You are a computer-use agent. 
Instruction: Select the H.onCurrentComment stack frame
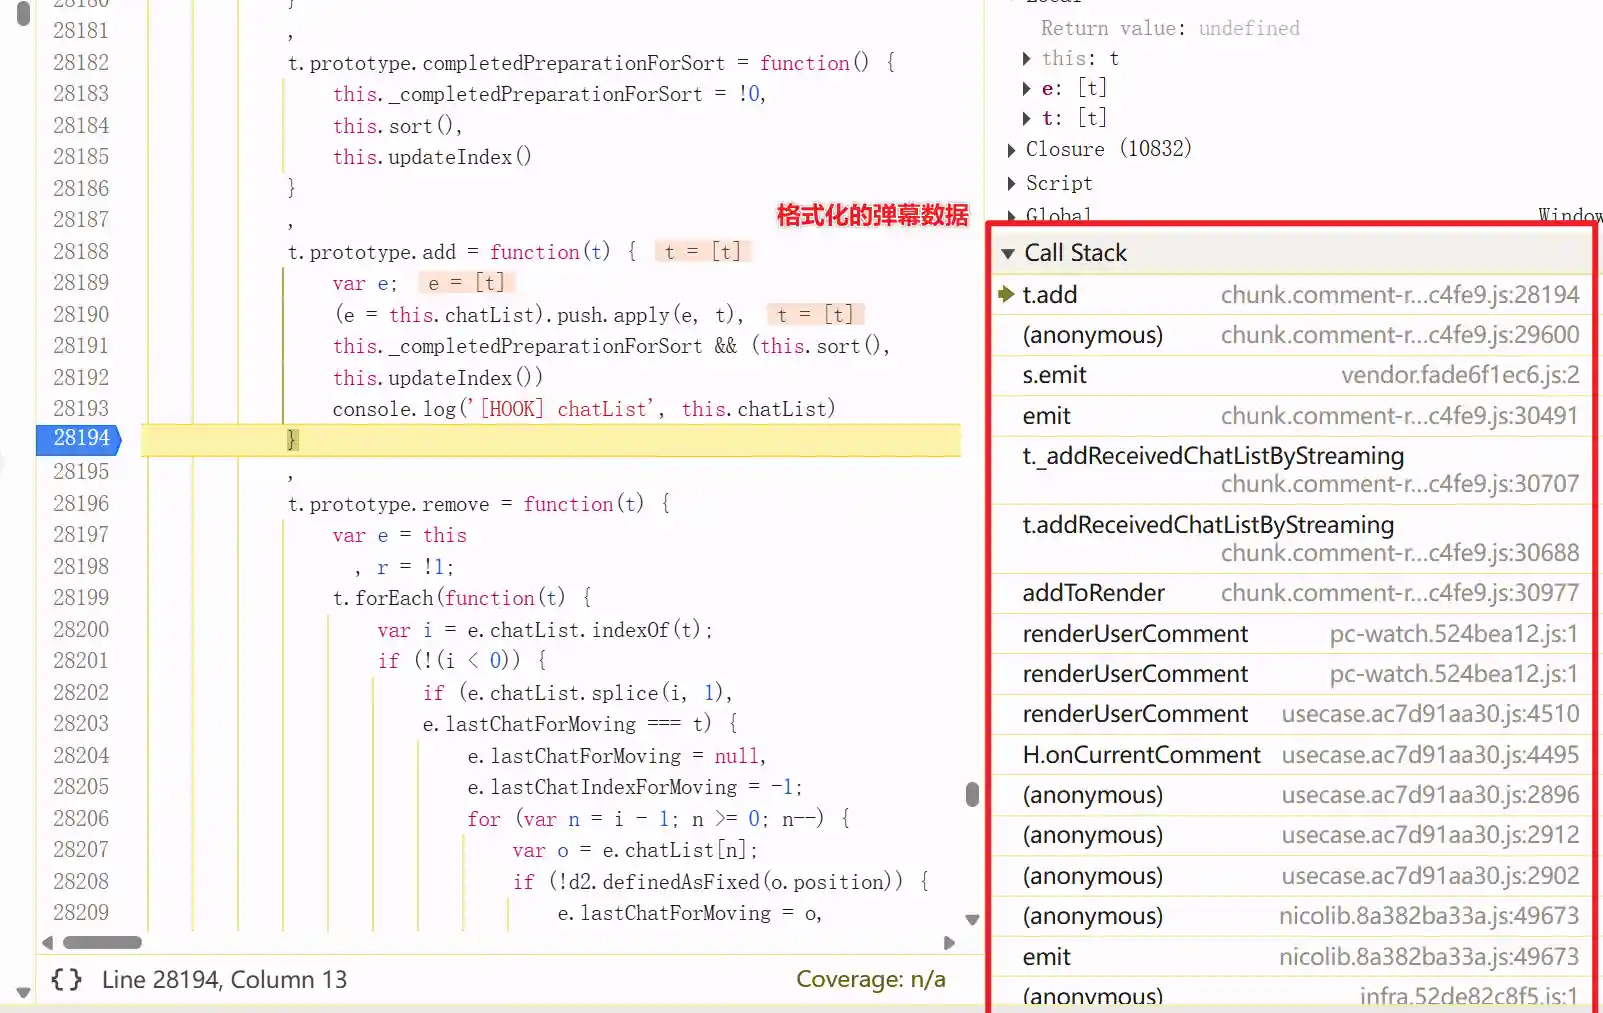coord(1141,755)
